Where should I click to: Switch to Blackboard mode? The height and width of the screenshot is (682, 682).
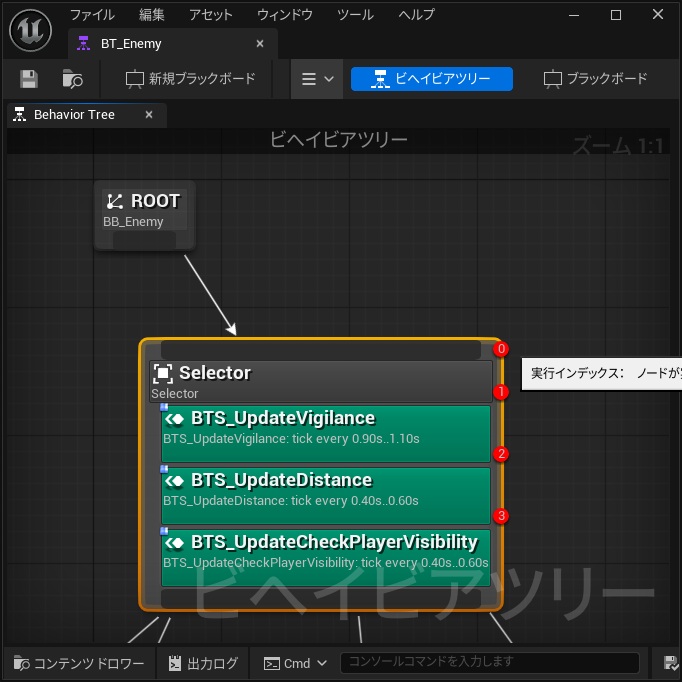pyautogui.click(x=595, y=79)
